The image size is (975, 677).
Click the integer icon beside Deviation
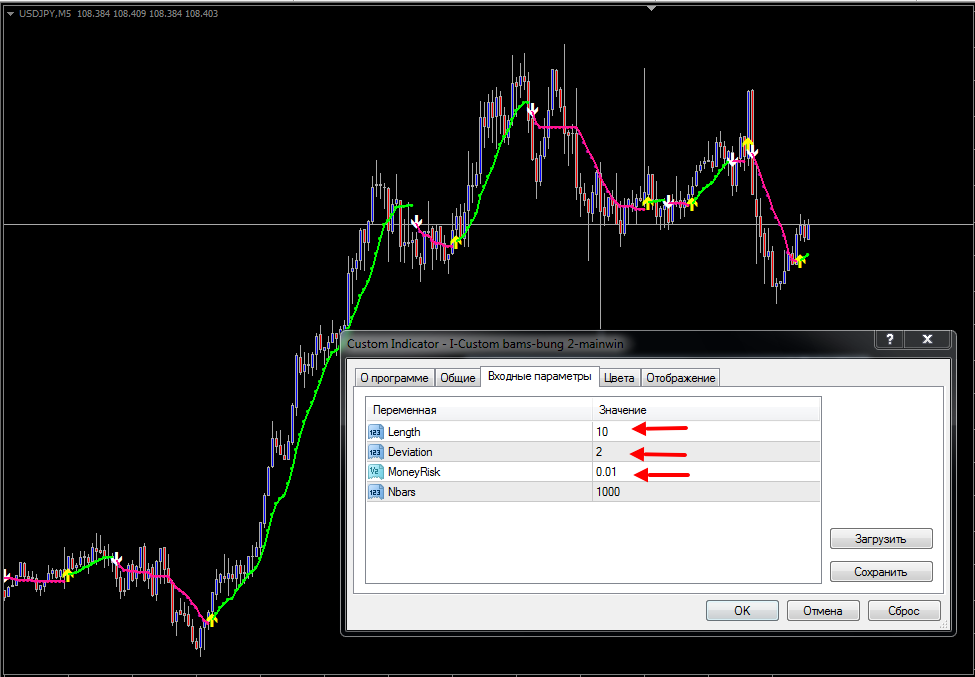pyautogui.click(x=376, y=452)
